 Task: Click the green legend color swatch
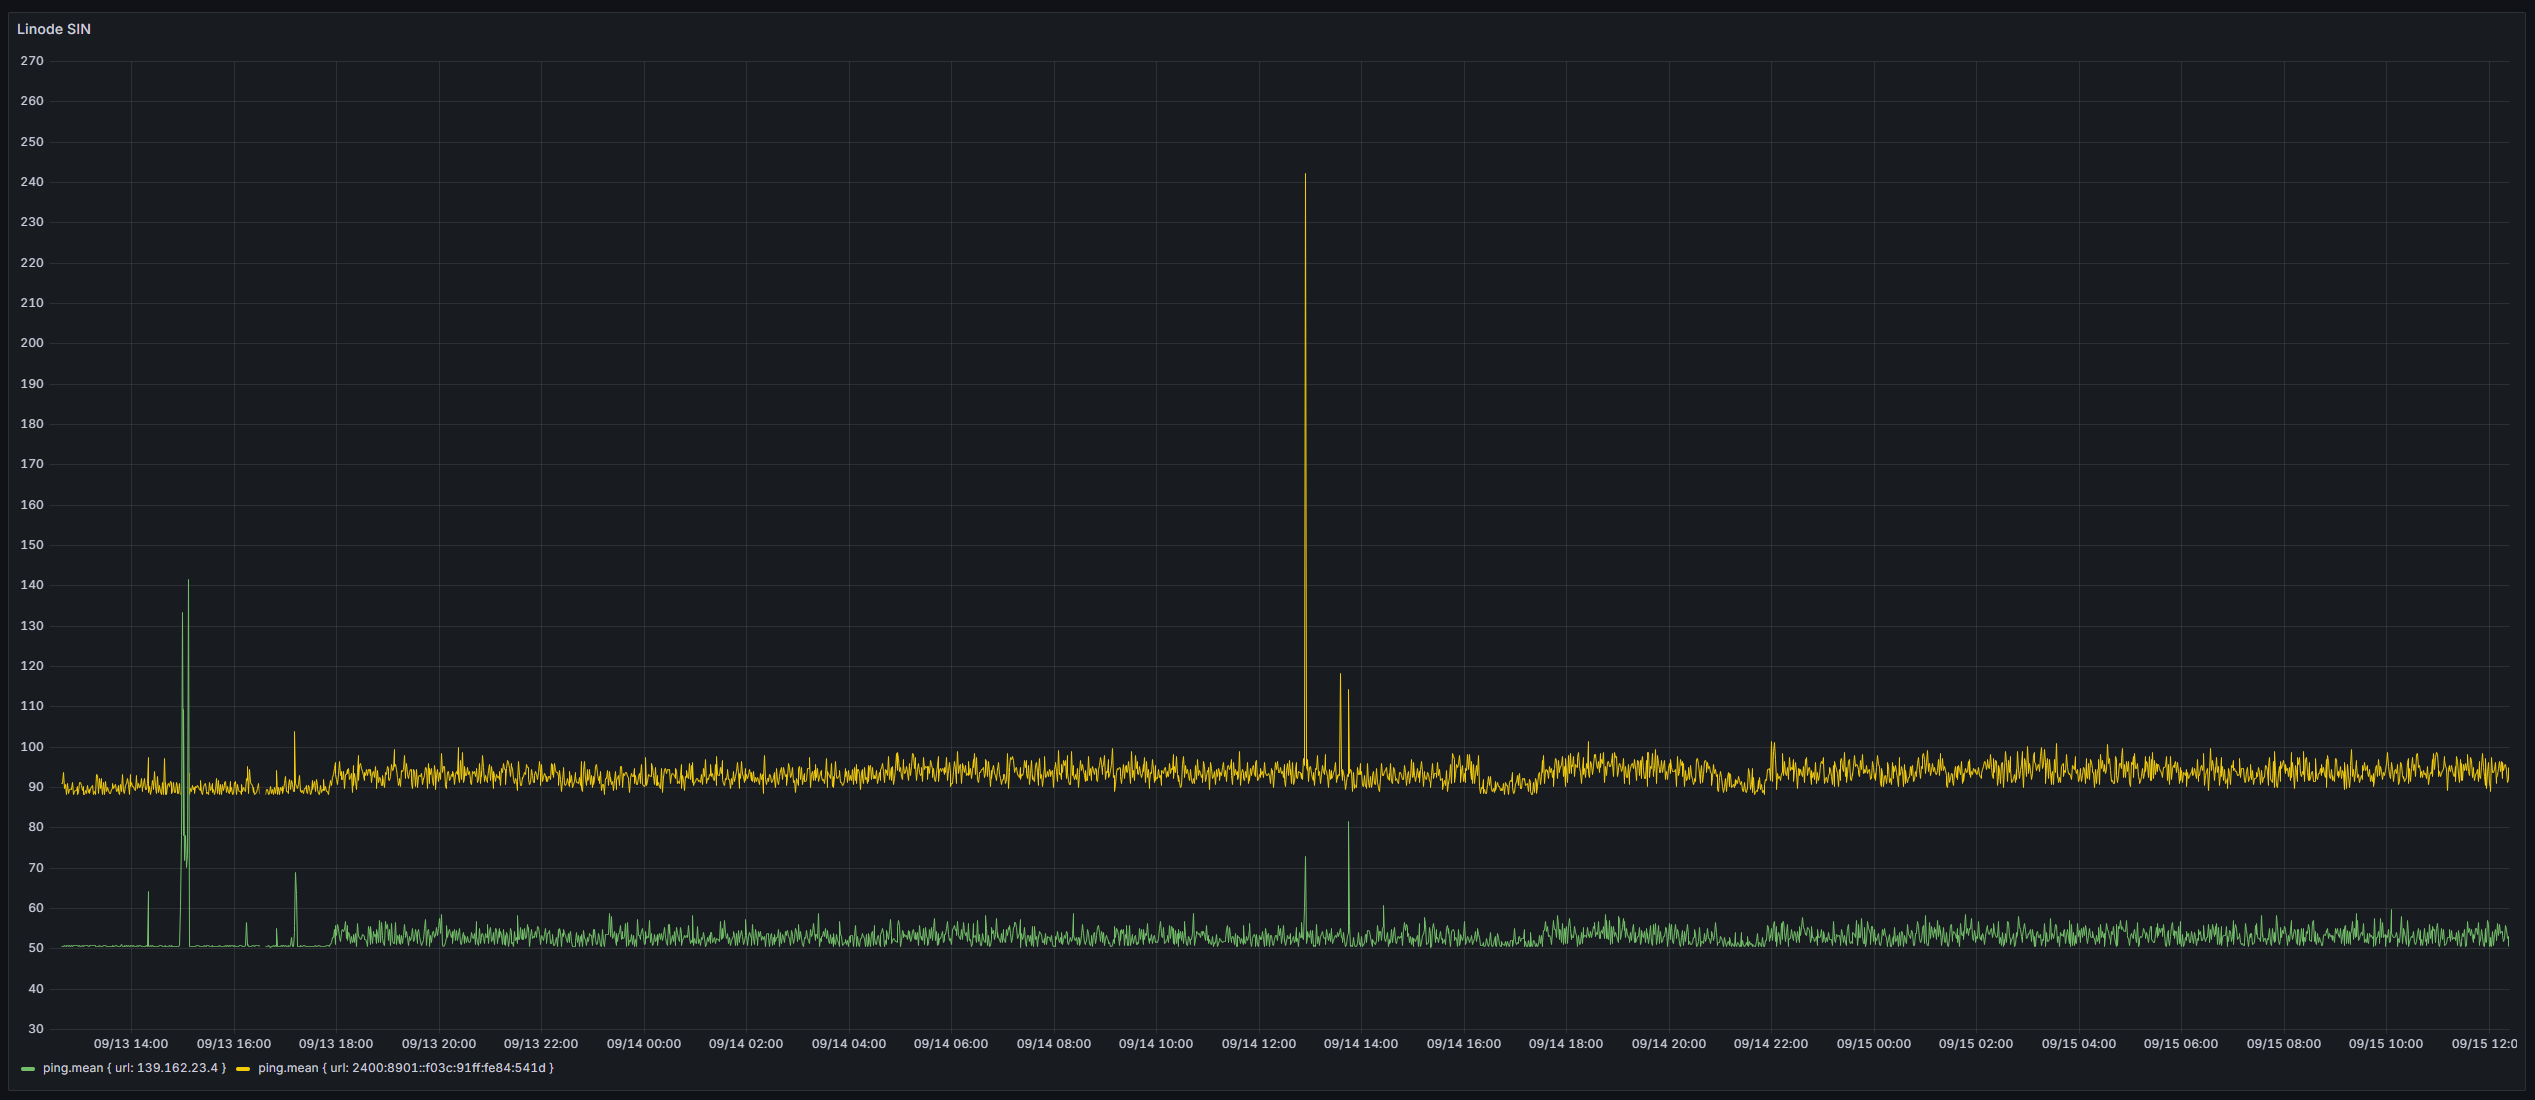pyautogui.click(x=28, y=1069)
